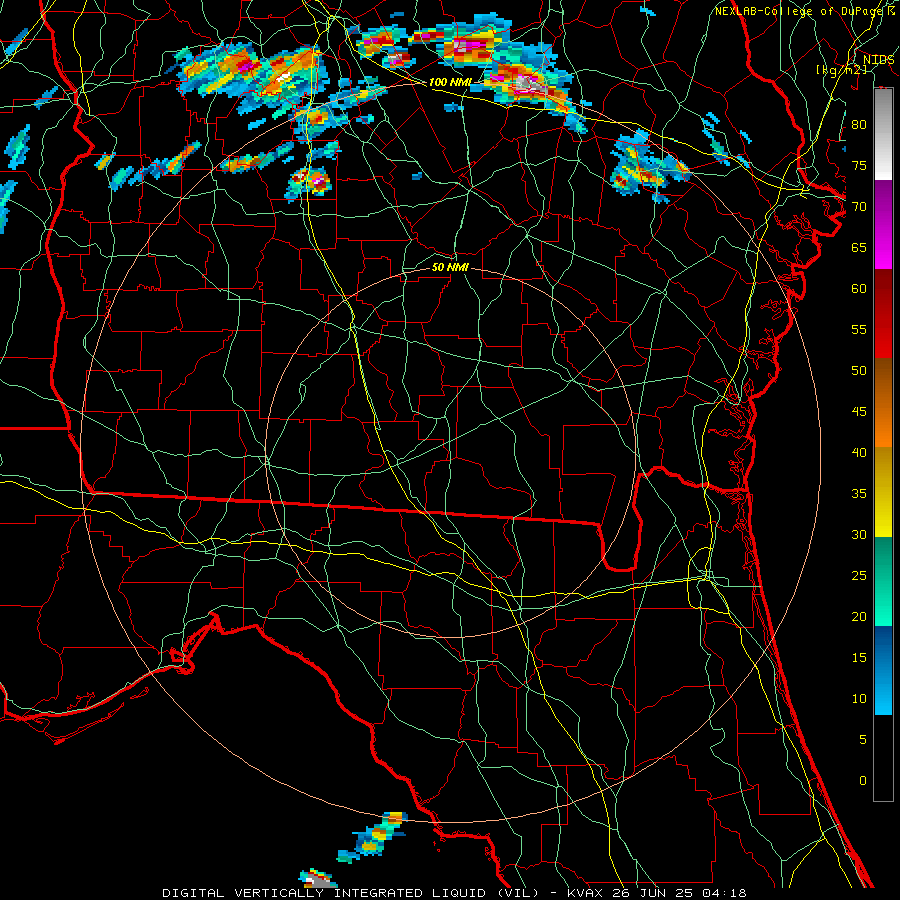
Task: Click the scale value 75
Action: pyautogui.click(x=859, y=165)
